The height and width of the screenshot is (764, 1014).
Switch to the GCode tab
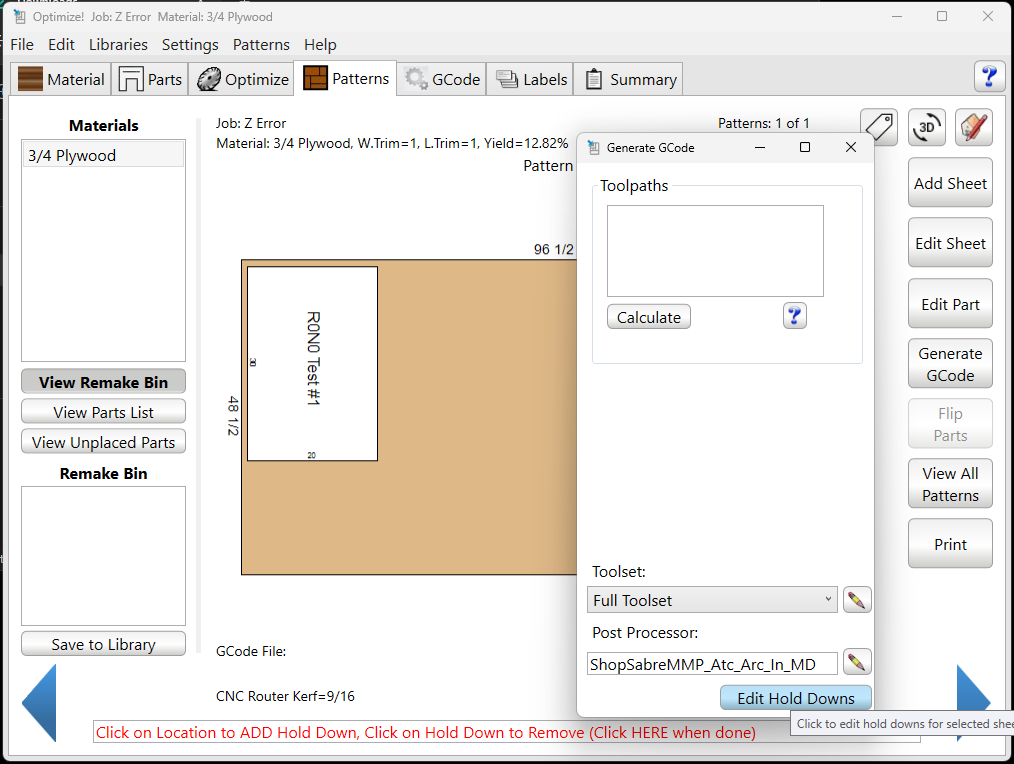tap(442, 80)
